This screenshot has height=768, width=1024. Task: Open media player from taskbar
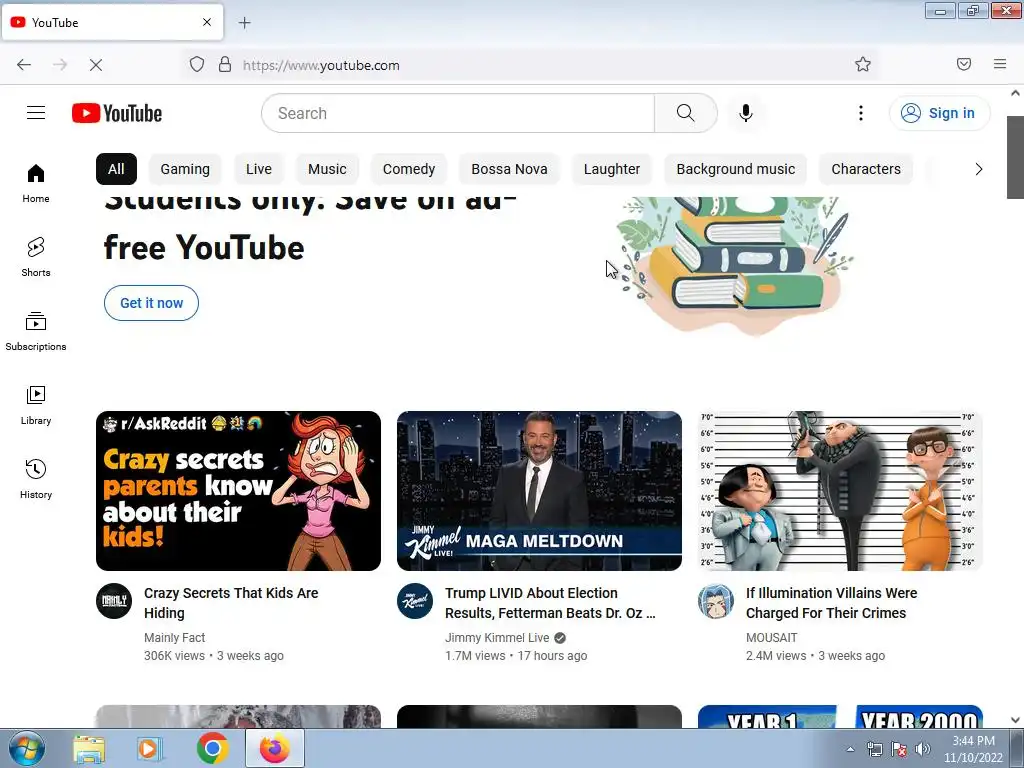pos(150,749)
